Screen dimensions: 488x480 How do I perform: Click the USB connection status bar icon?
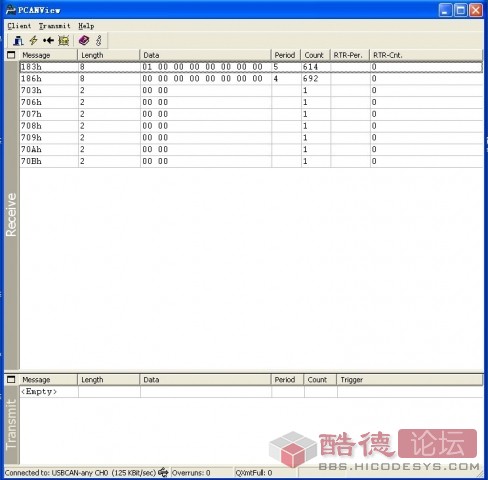coord(163,472)
